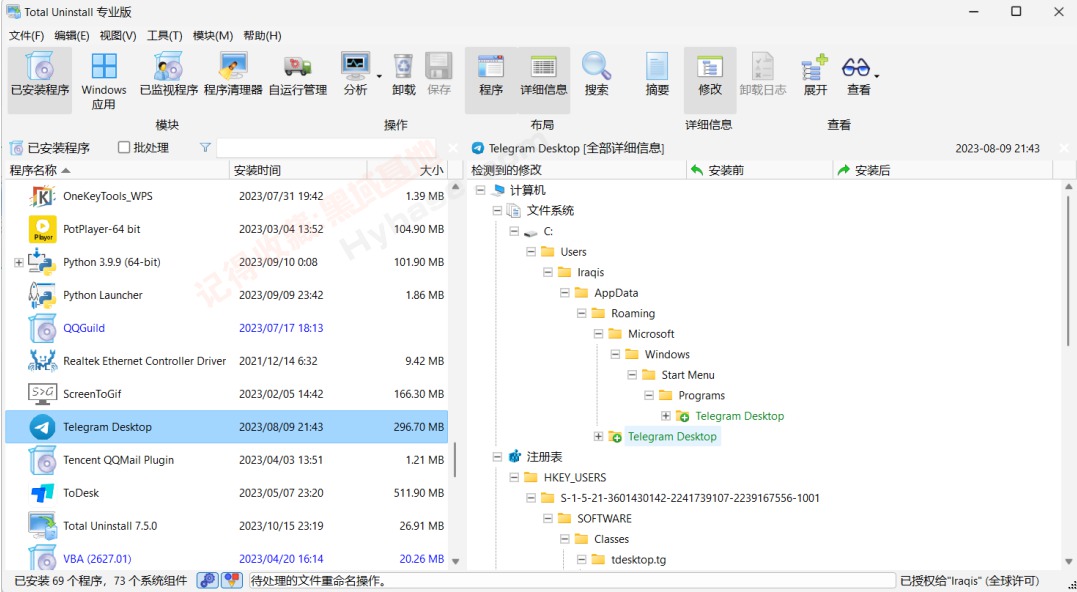The image size is (1077, 592).
Task: Select the QQGuild program row
Action: coord(227,328)
